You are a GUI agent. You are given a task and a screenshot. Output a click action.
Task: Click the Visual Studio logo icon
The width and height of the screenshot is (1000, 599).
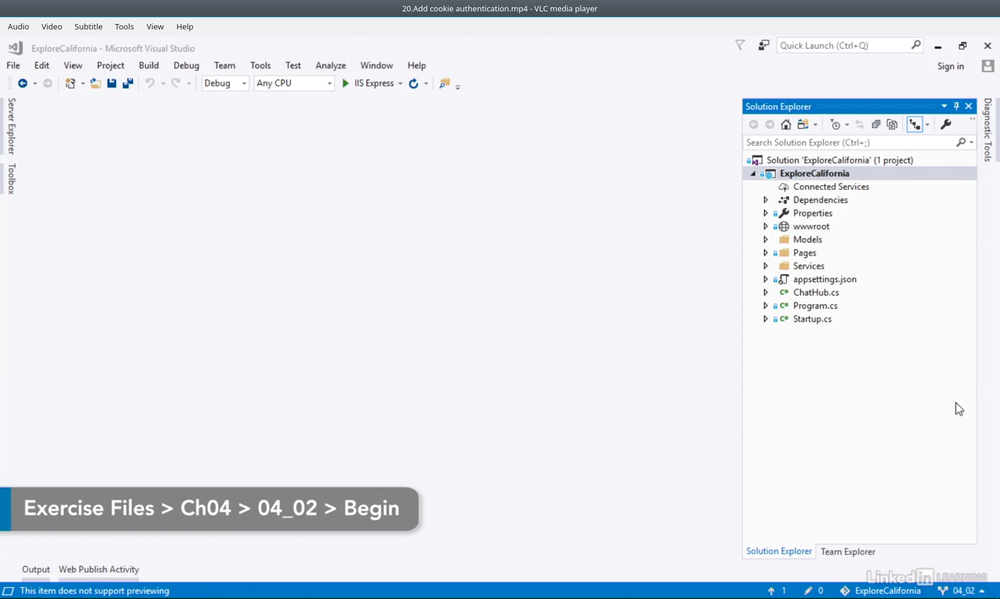click(x=15, y=48)
